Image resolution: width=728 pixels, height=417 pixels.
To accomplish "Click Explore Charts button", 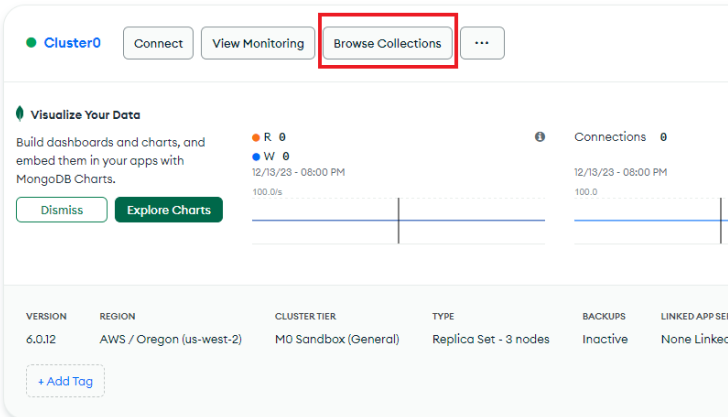I will [169, 210].
